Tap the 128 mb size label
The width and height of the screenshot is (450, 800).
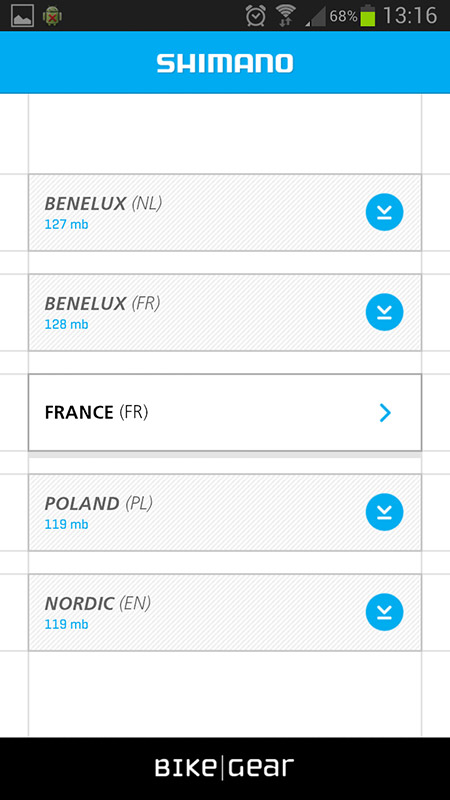[66, 324]
